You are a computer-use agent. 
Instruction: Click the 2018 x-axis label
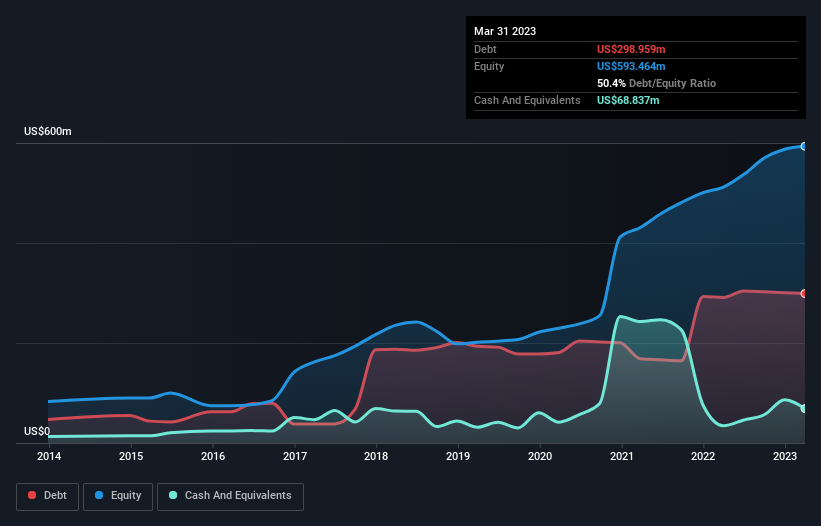click(376, 456)
